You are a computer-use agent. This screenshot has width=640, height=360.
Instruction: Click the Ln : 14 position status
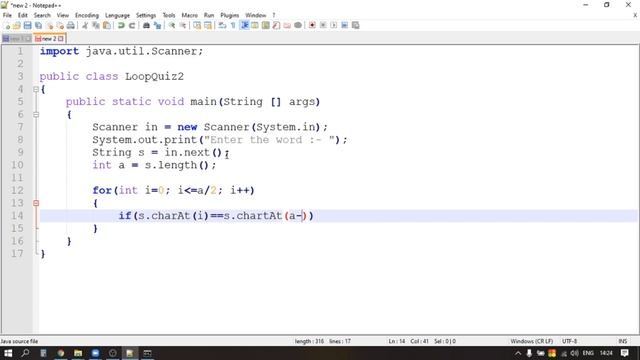click(x=396, y=341)
